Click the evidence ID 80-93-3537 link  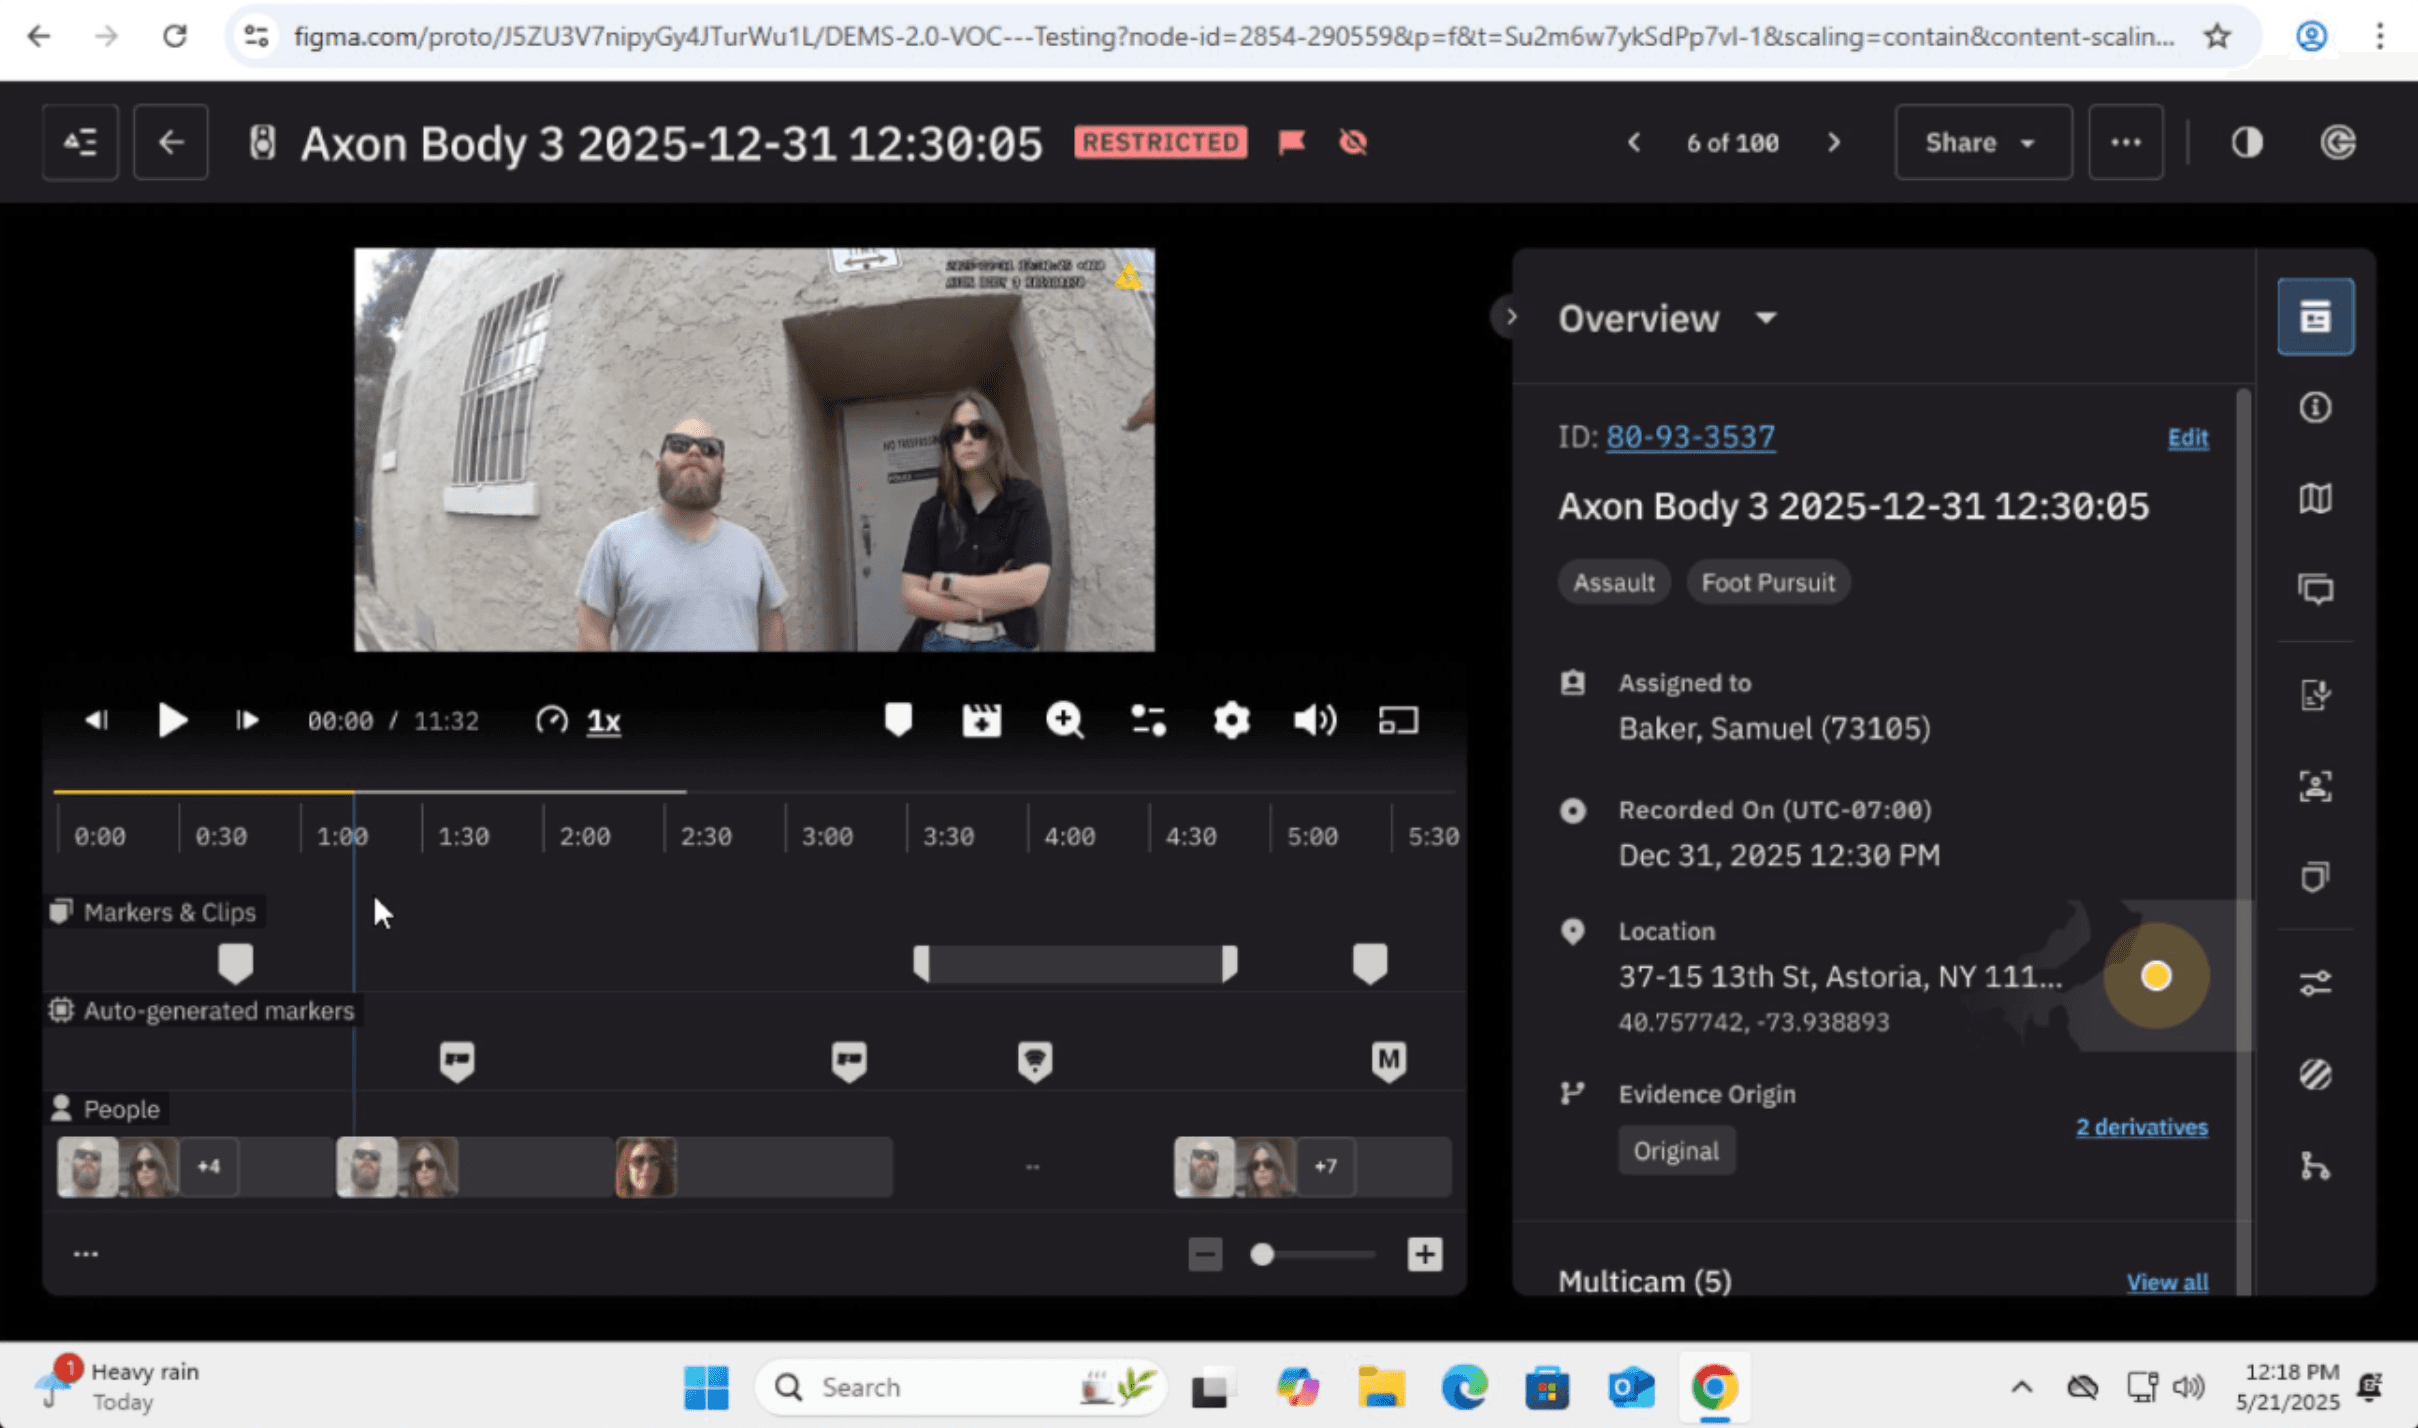(1689, 437)
